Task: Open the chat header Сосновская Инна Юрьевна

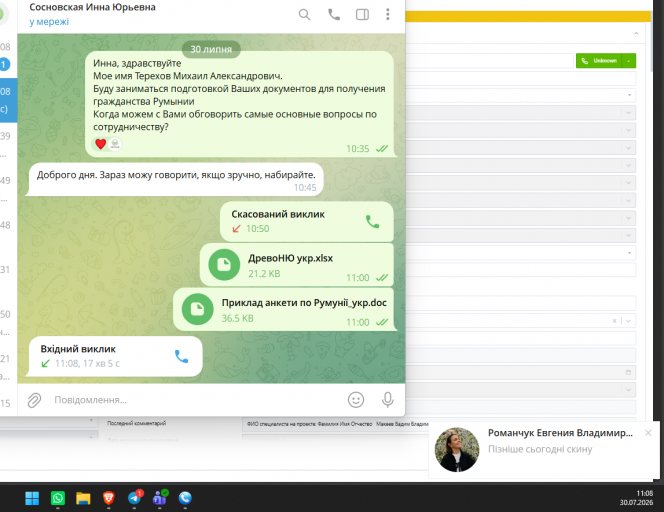Action: (92, 7)
